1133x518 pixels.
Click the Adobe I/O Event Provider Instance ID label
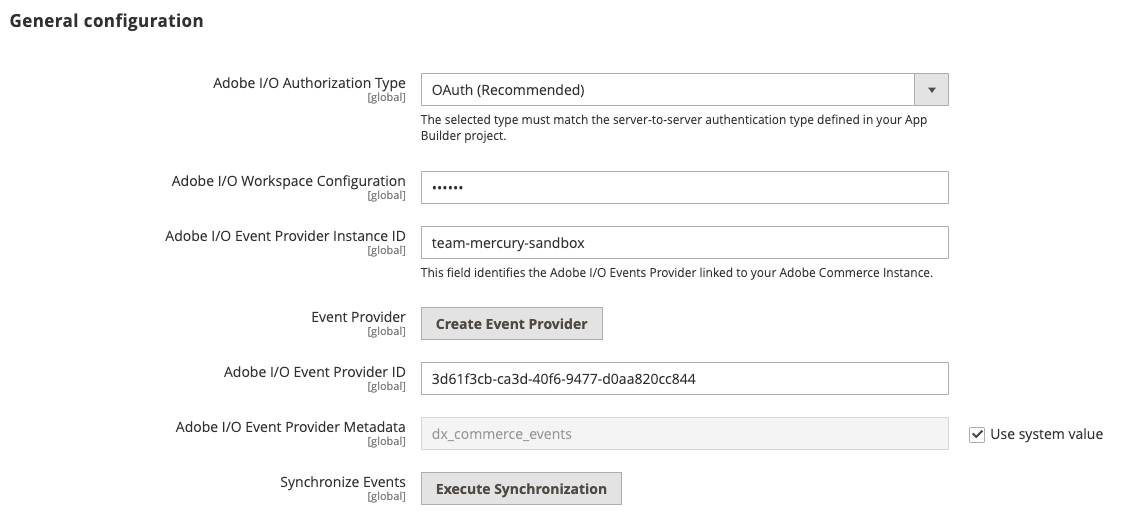285,236
